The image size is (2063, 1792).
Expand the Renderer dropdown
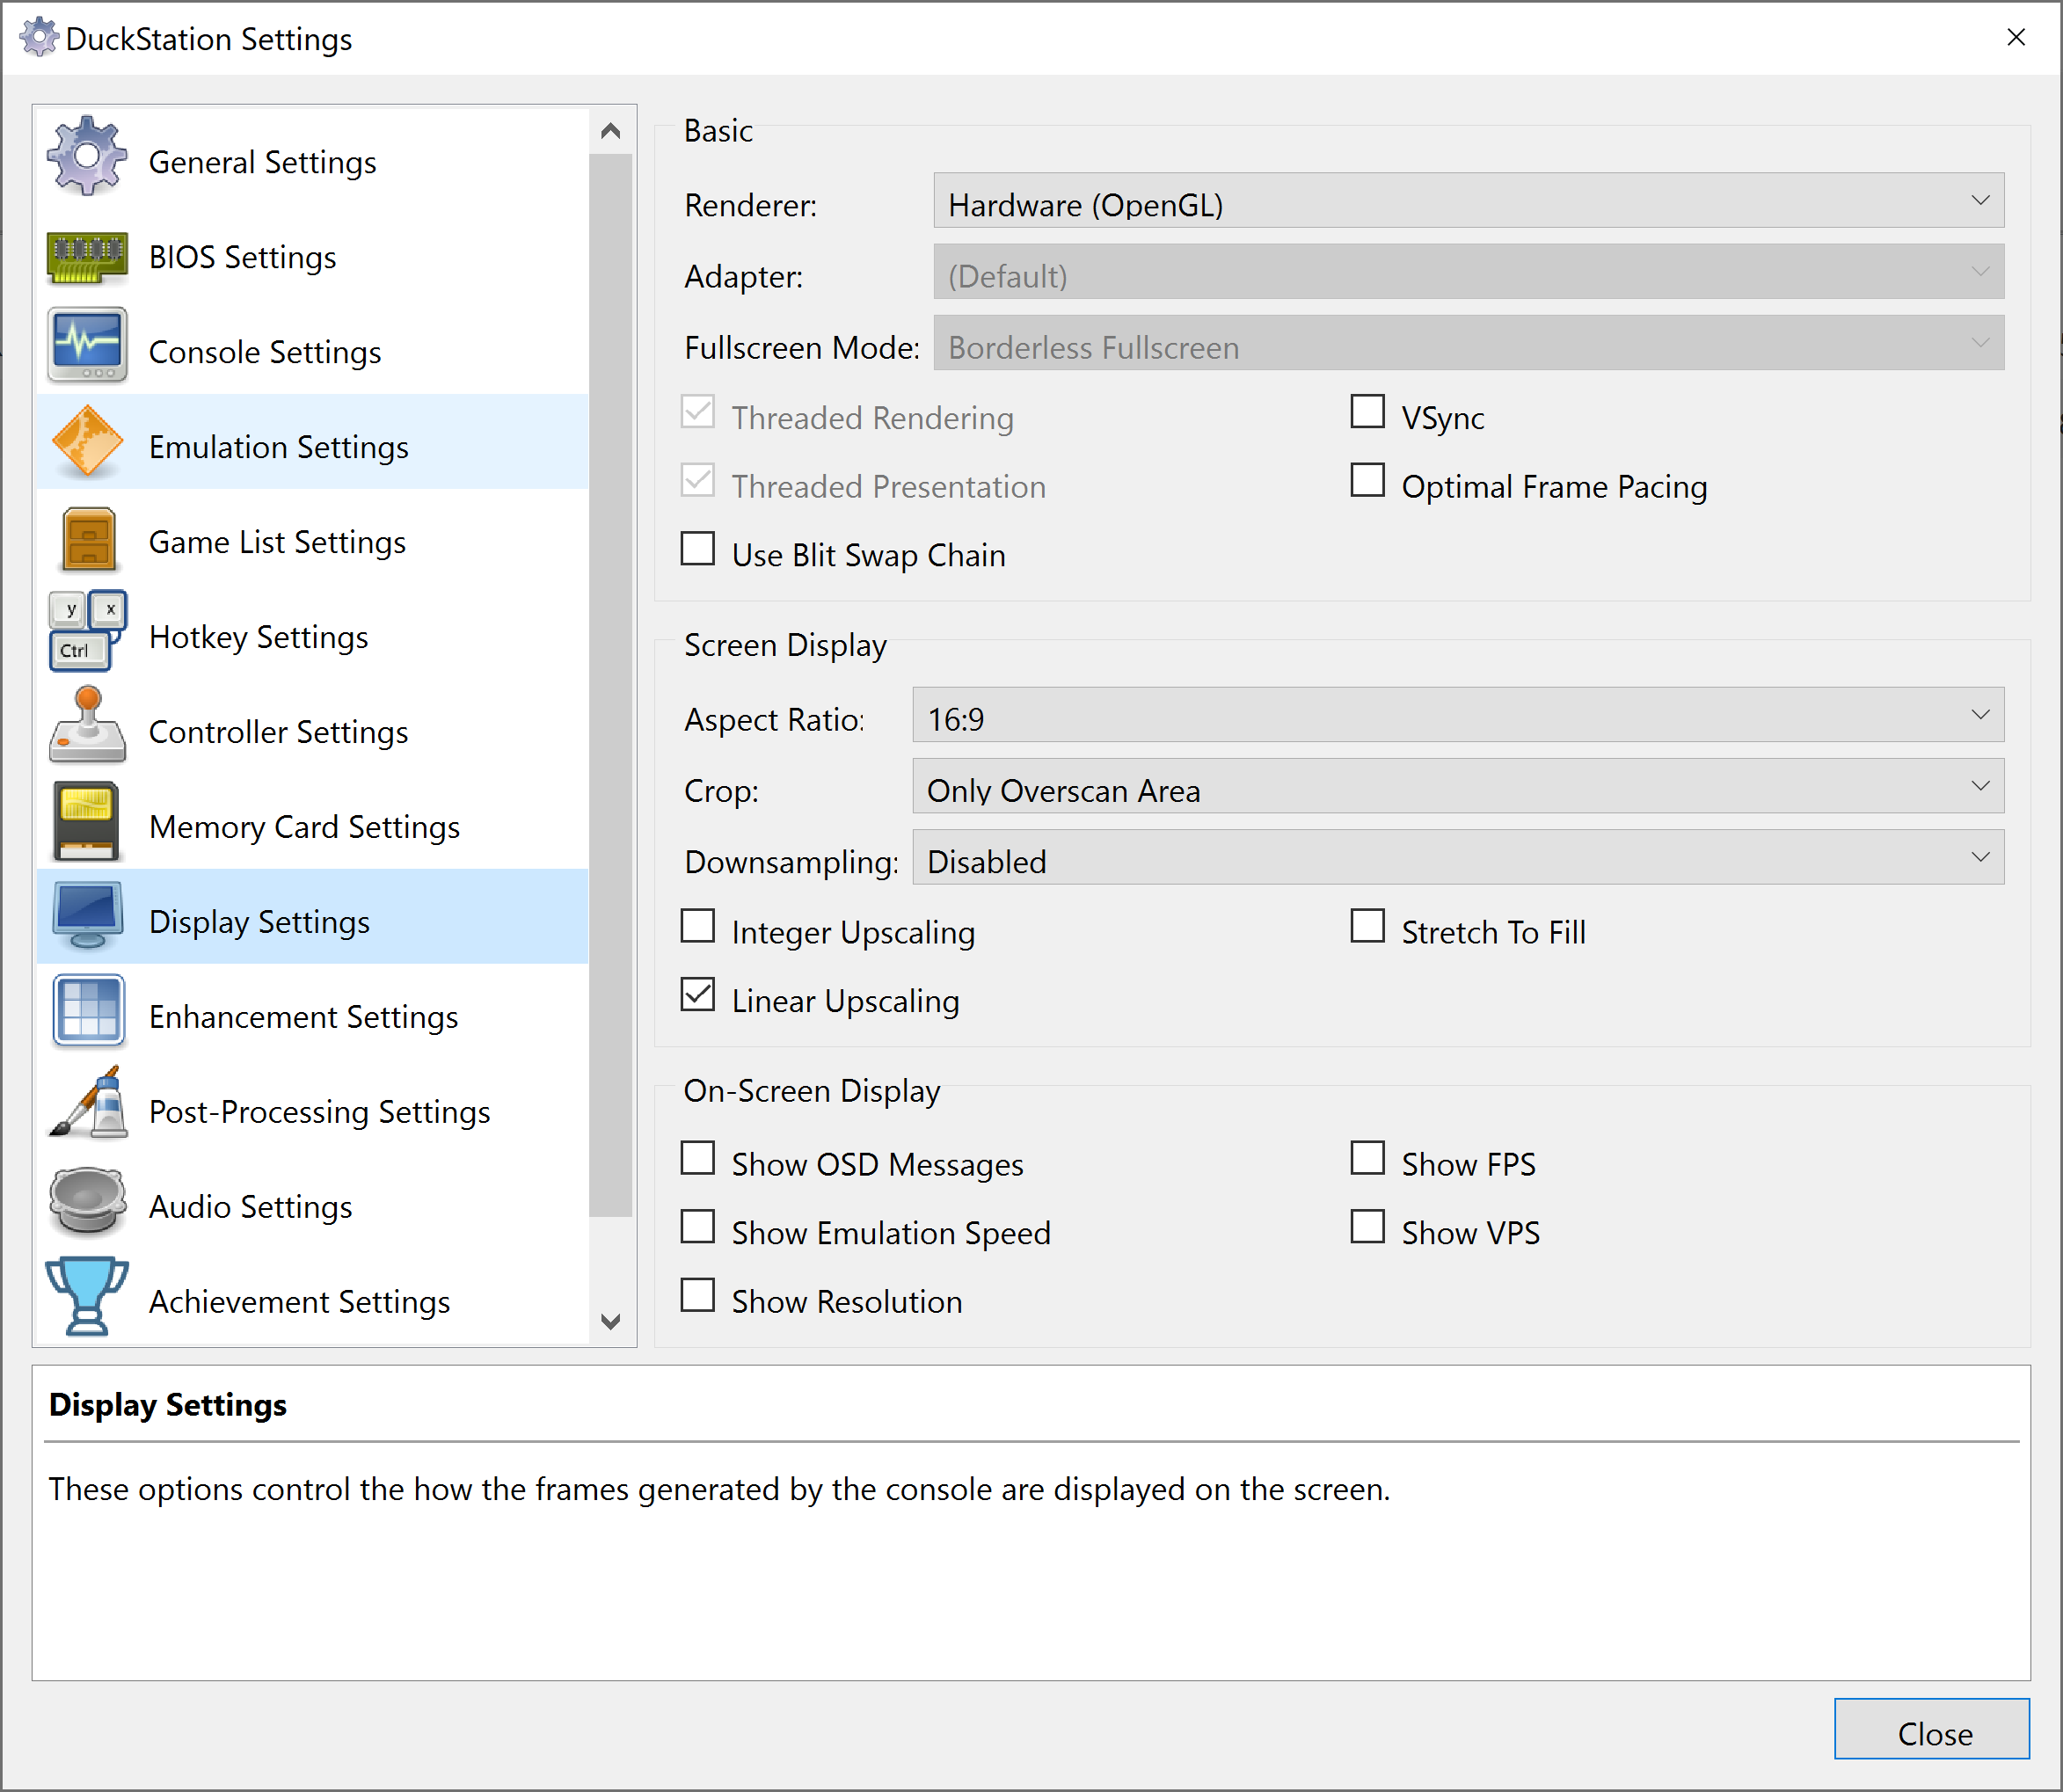(1468, 201)
